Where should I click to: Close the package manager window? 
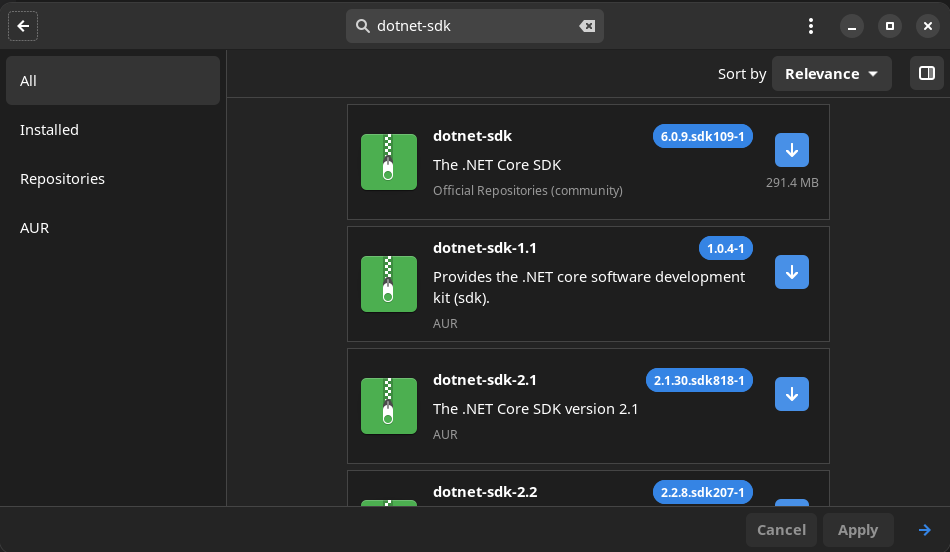click(928, 26)
